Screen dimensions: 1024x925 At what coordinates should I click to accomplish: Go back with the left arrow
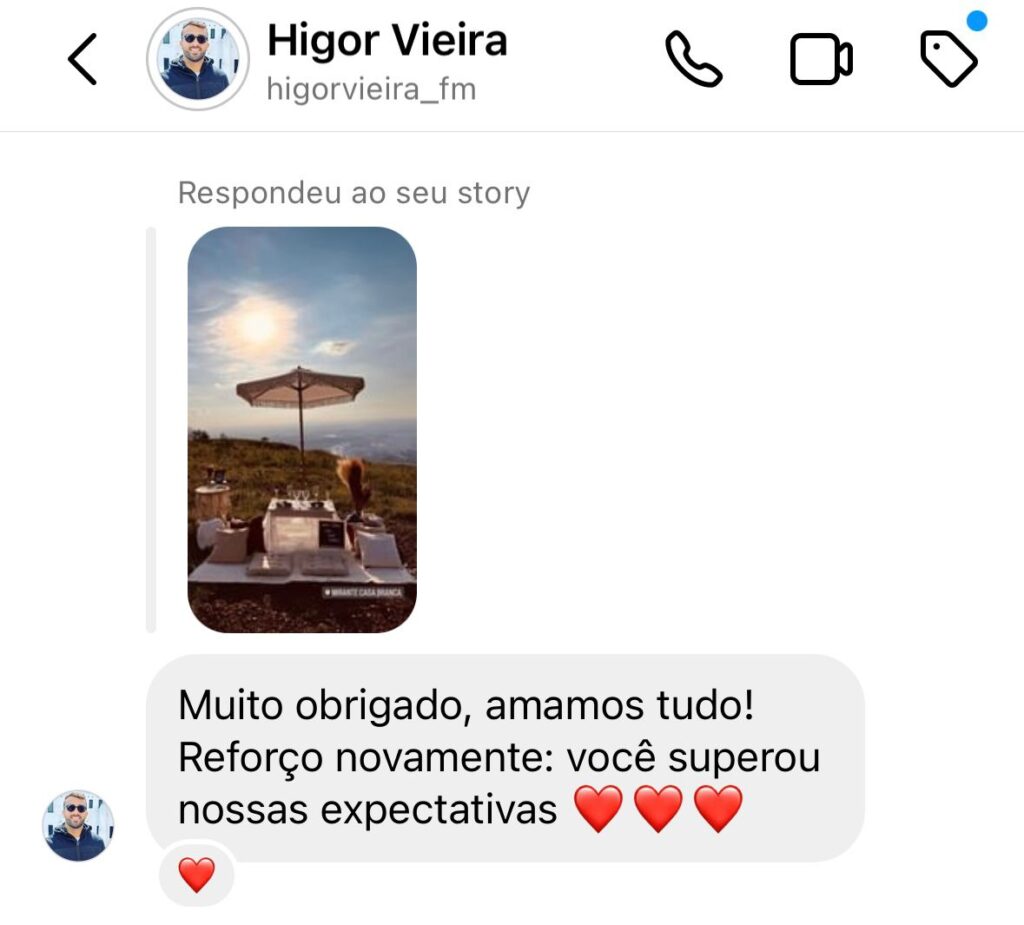(x=83, y=59)
